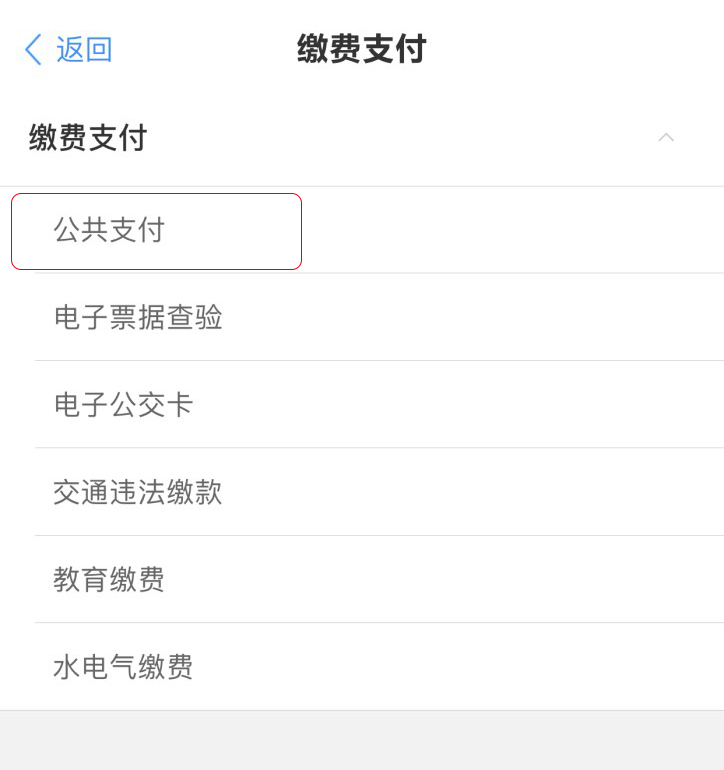724x770 pixels.
Task: Go to 教育缴费
Action: click(x=109, y=580)
